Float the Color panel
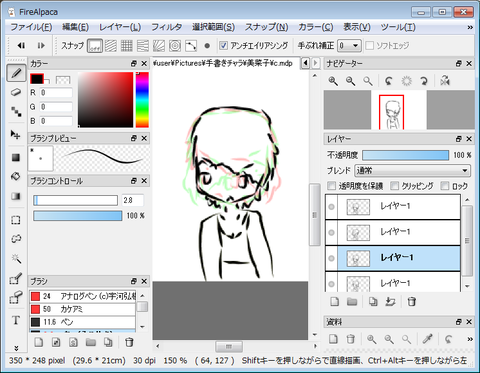This screenshot has height=373, width=480. tap(133, 63)
